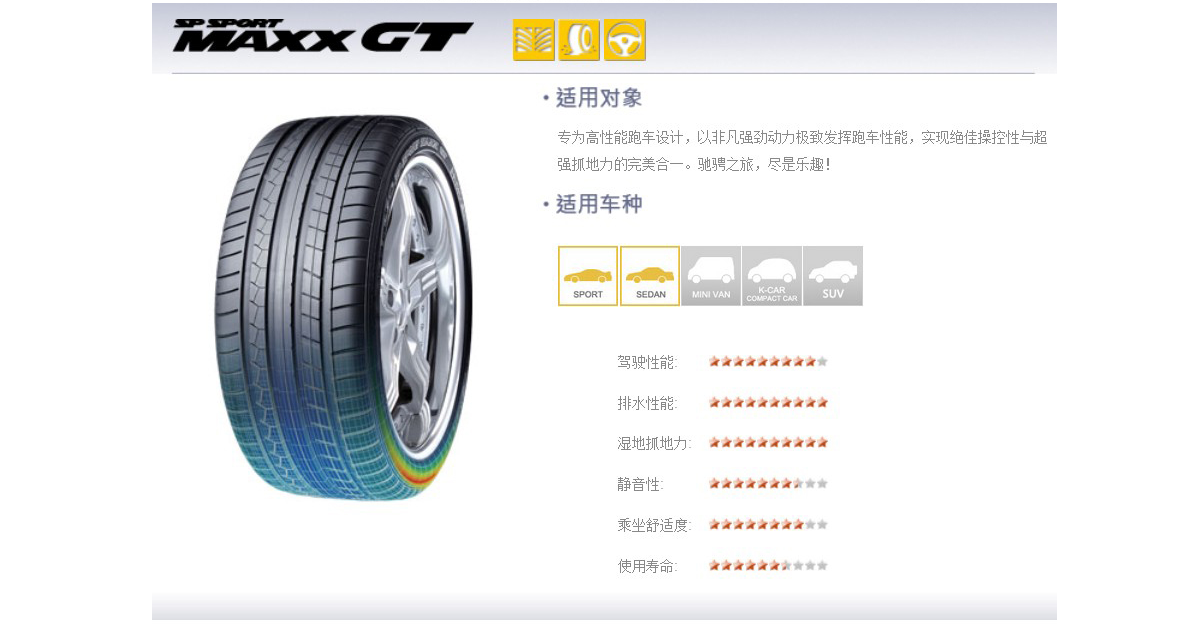
Task: Click the 静音性 star rating
Action: tap(768, 484)
